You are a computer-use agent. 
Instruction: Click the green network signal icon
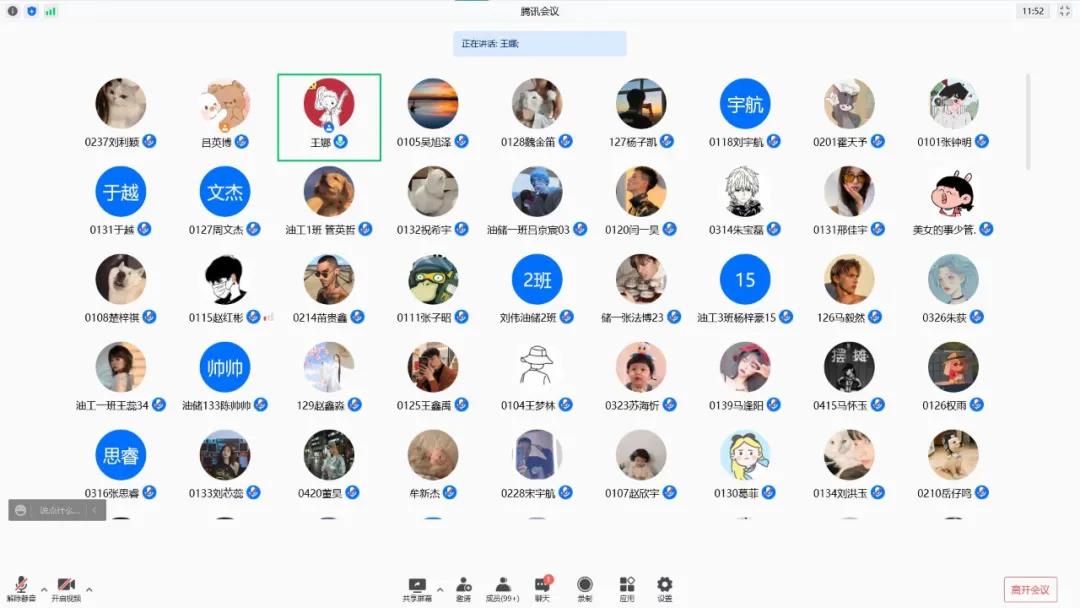click(50, 11)
